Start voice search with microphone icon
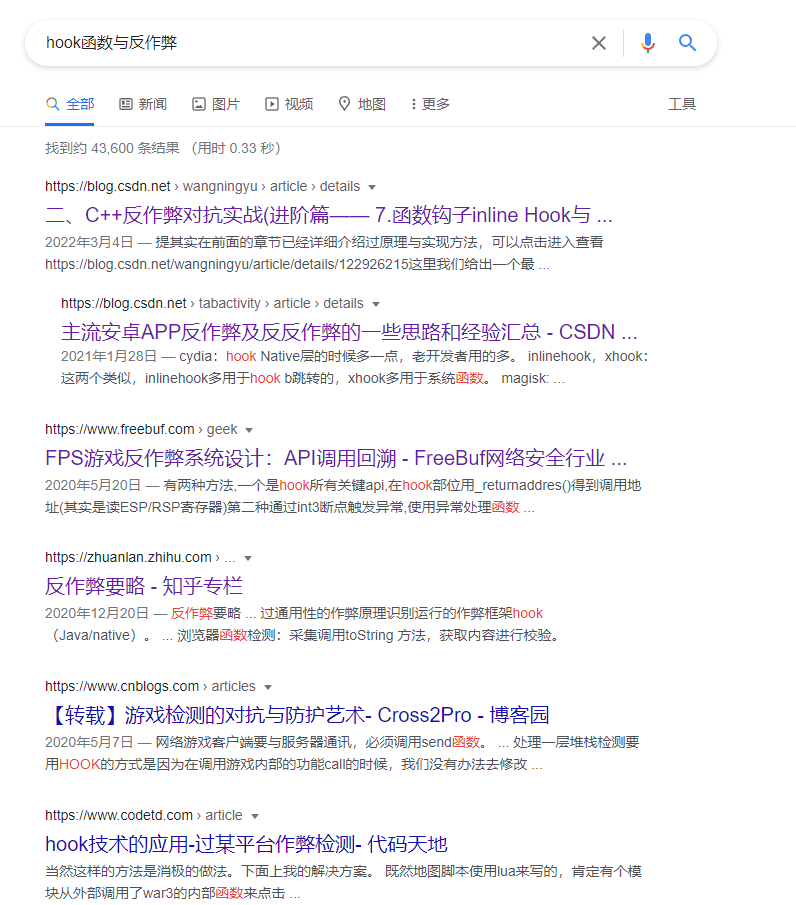 coord(648,43)
